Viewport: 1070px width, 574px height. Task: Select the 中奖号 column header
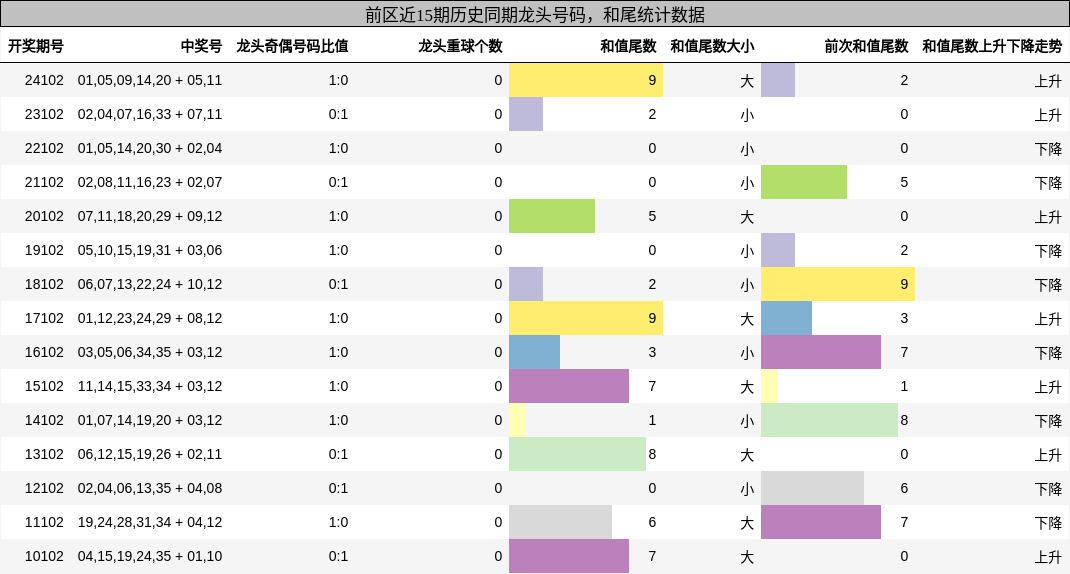(201, 46)
